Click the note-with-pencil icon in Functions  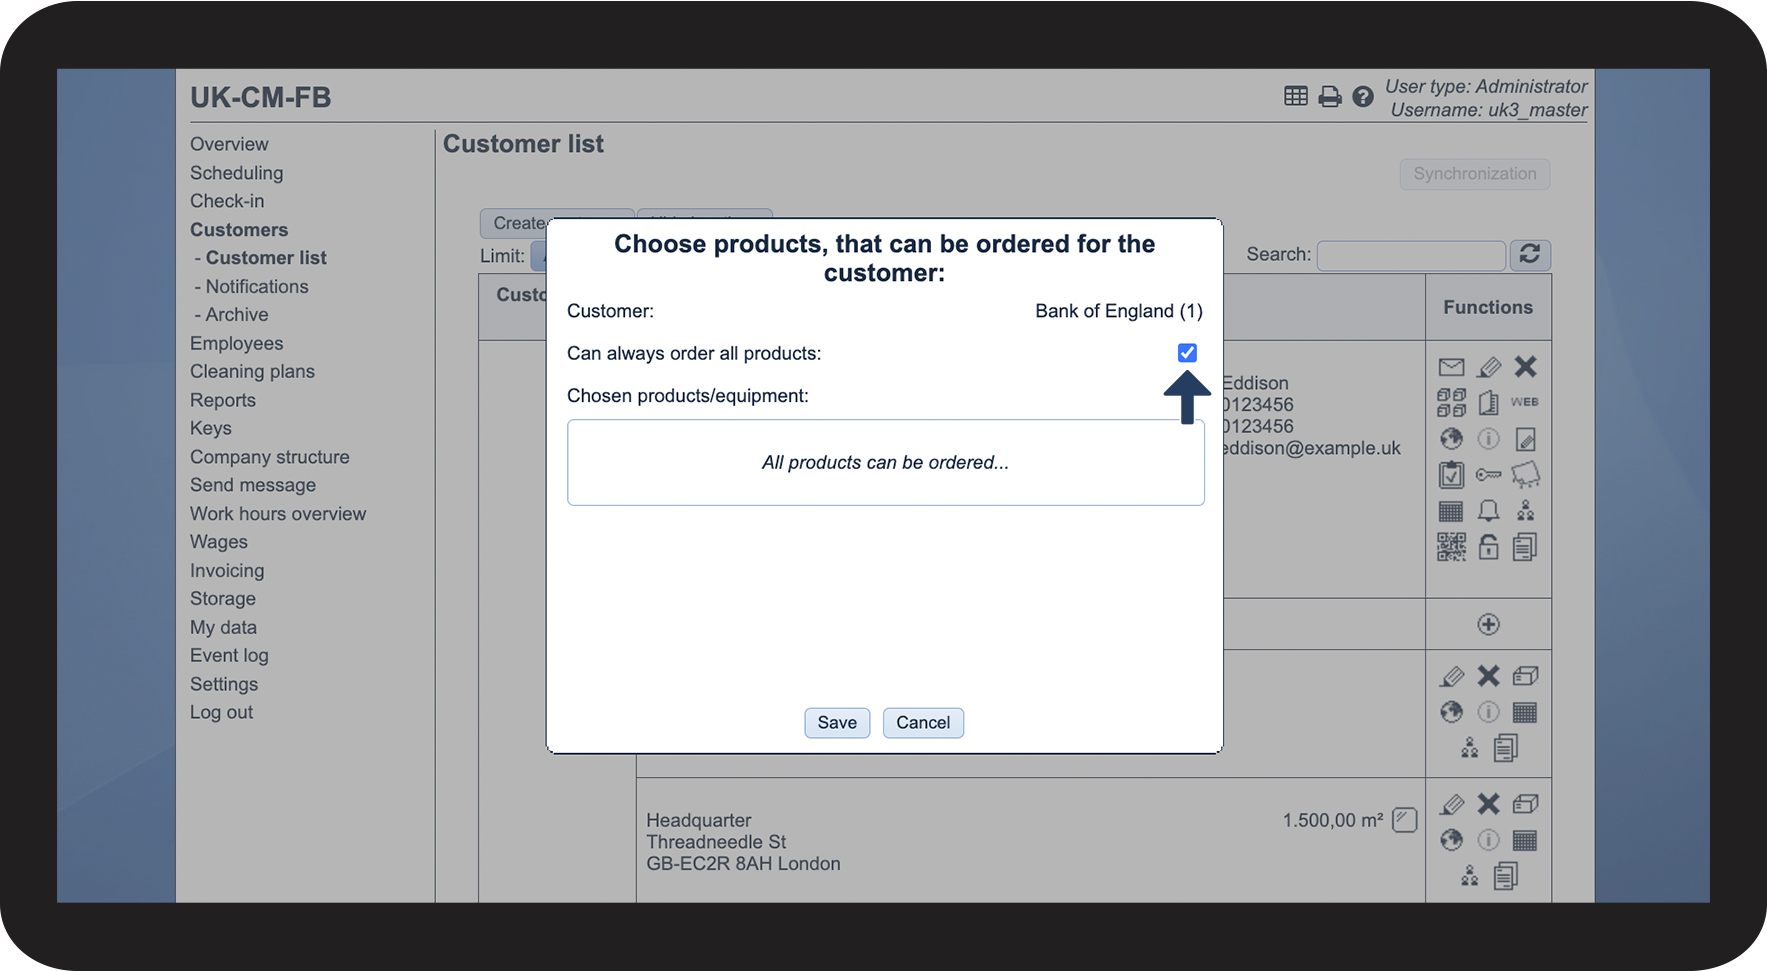1525,439
